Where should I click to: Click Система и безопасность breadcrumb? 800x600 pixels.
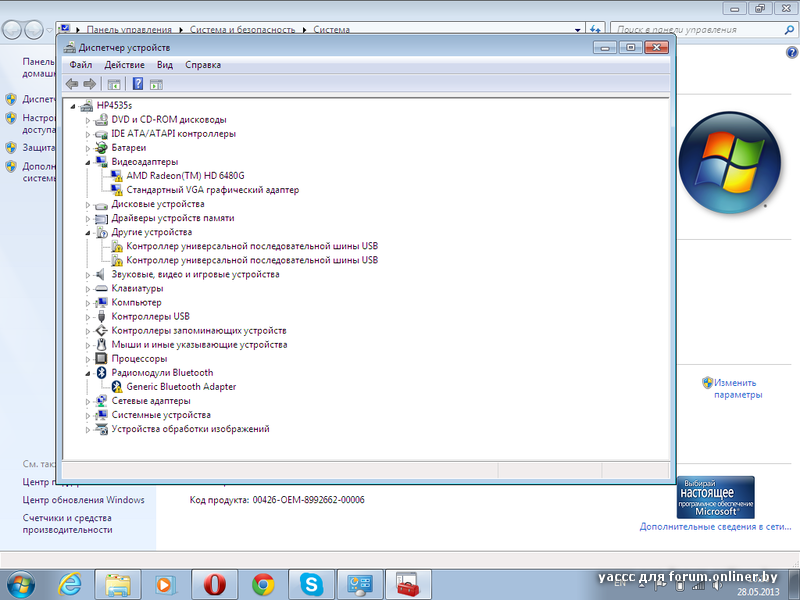coord(242,30)
